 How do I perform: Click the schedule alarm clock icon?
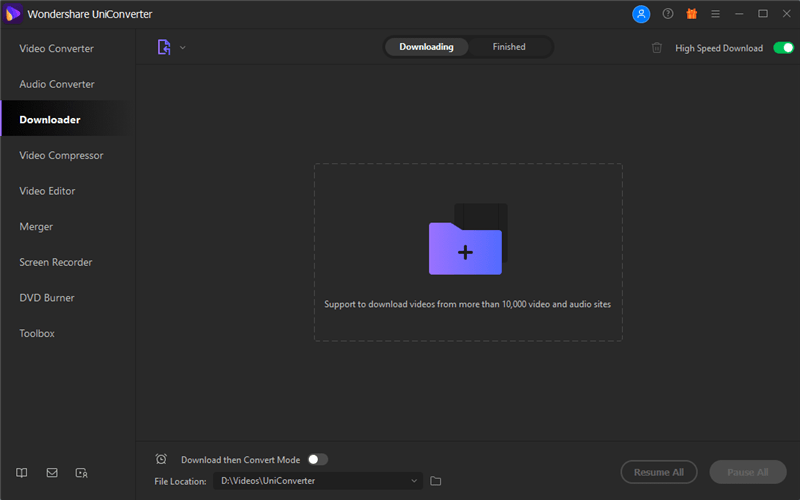point(161,459)
